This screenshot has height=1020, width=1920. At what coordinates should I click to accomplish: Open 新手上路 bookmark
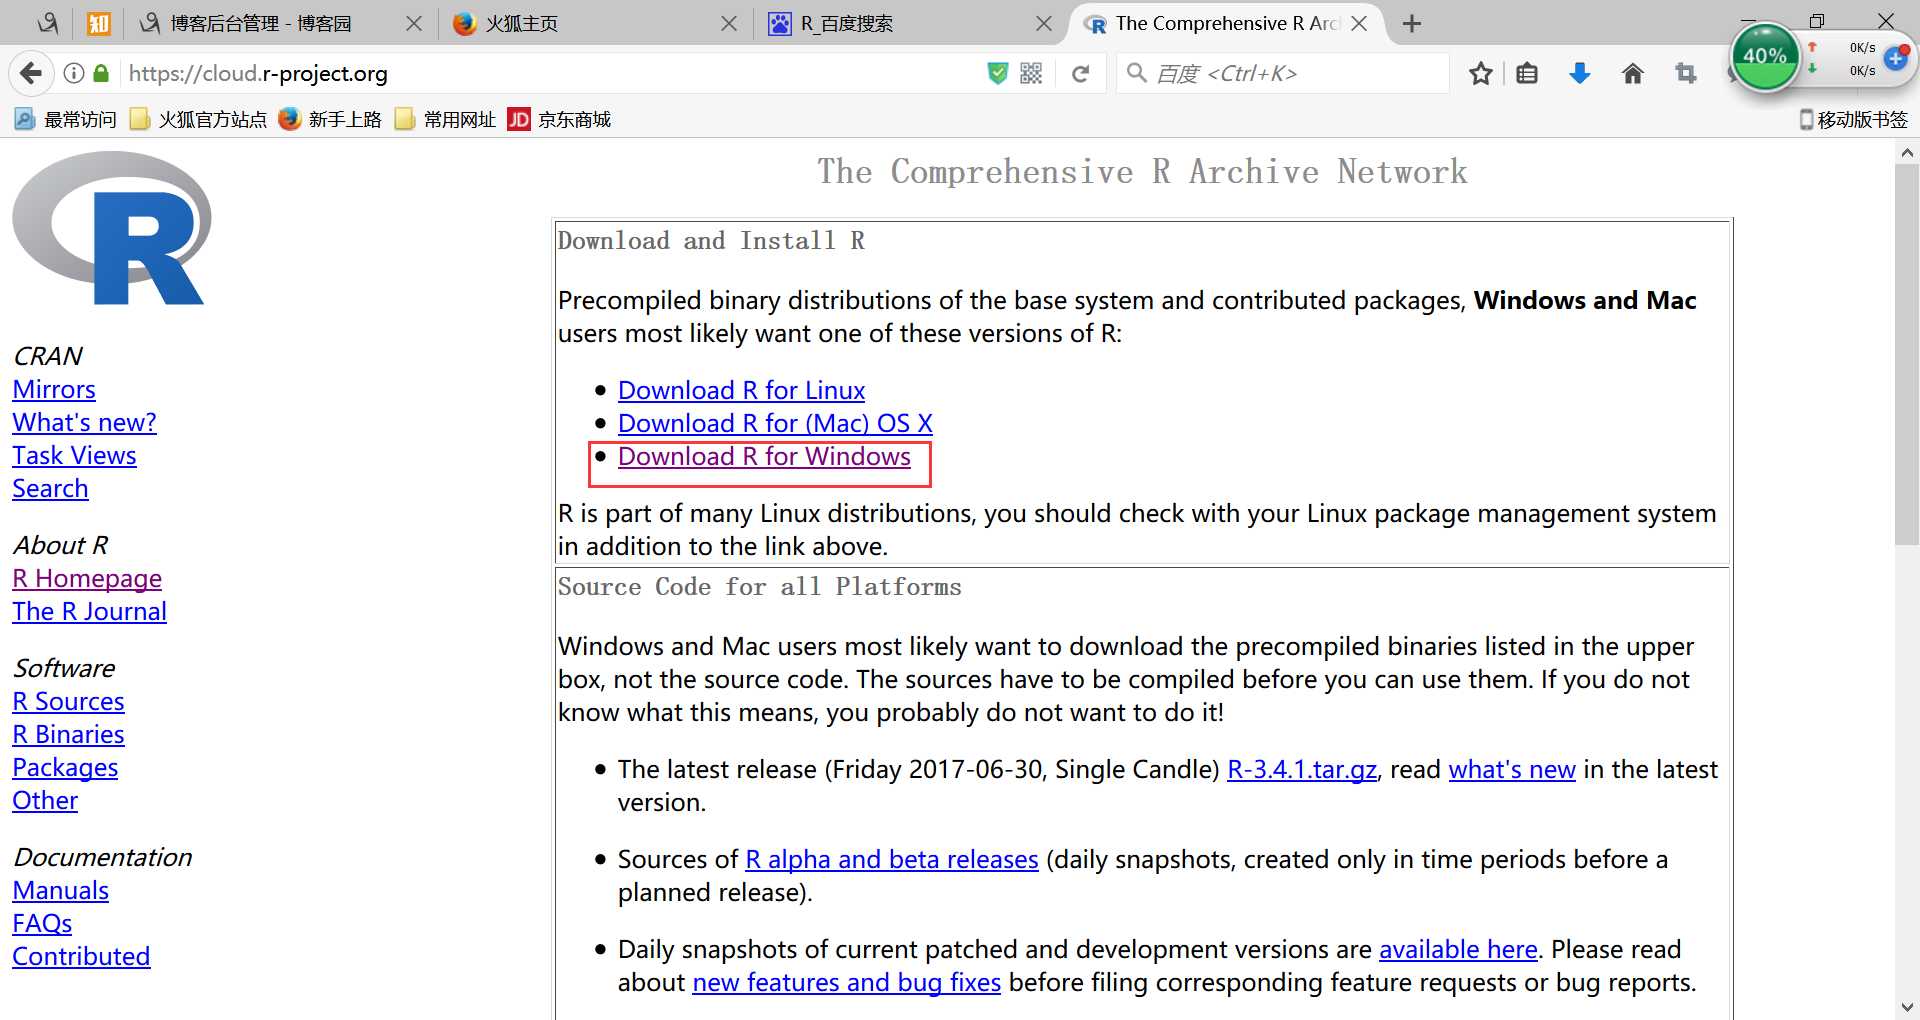coord(330,119)
